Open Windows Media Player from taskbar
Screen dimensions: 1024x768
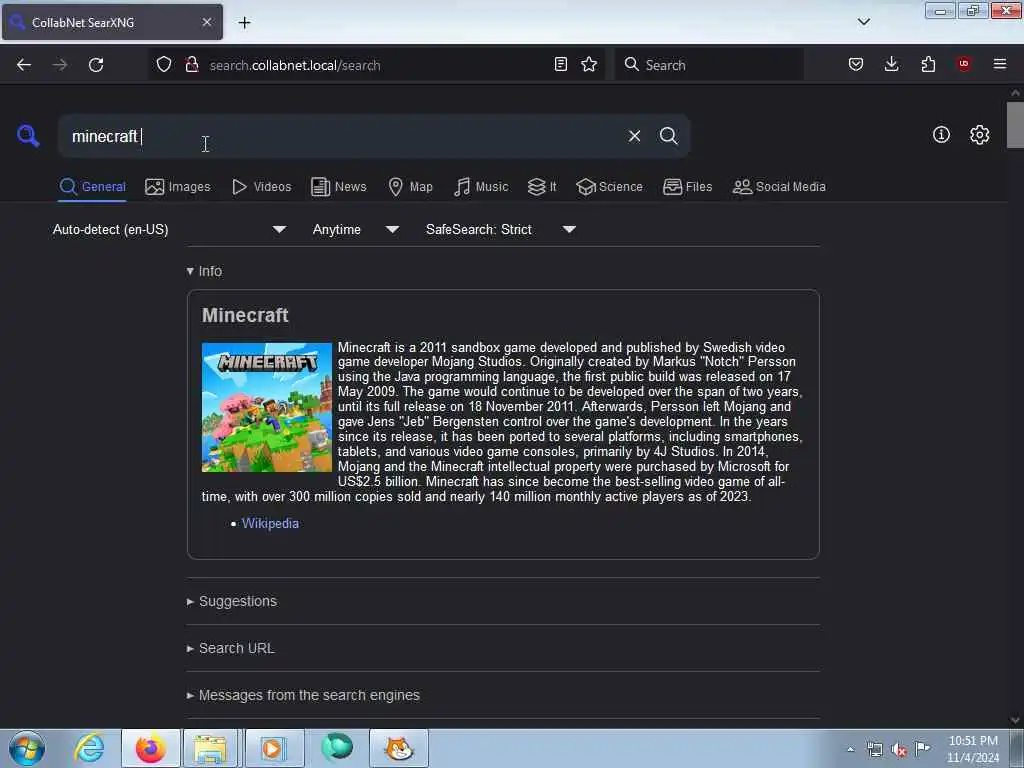click(274, 748)
